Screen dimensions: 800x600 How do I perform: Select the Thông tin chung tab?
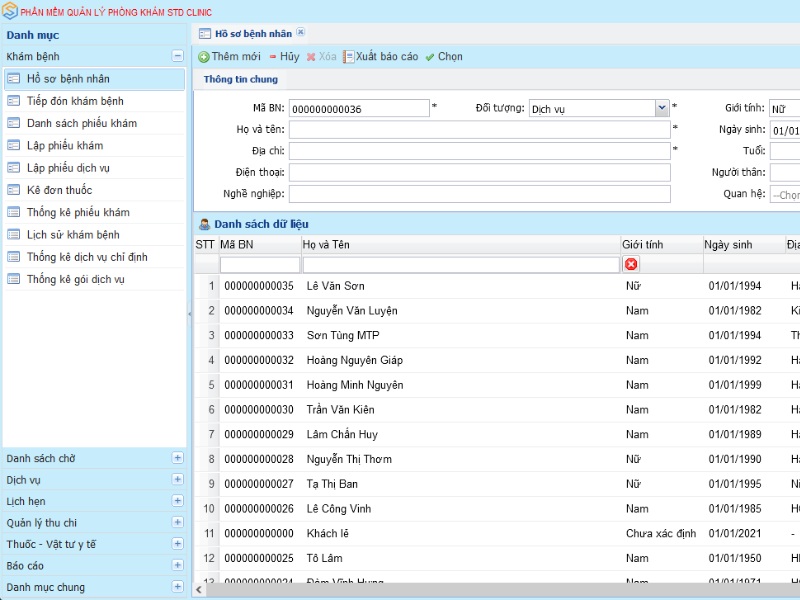(x=241, y=79)
